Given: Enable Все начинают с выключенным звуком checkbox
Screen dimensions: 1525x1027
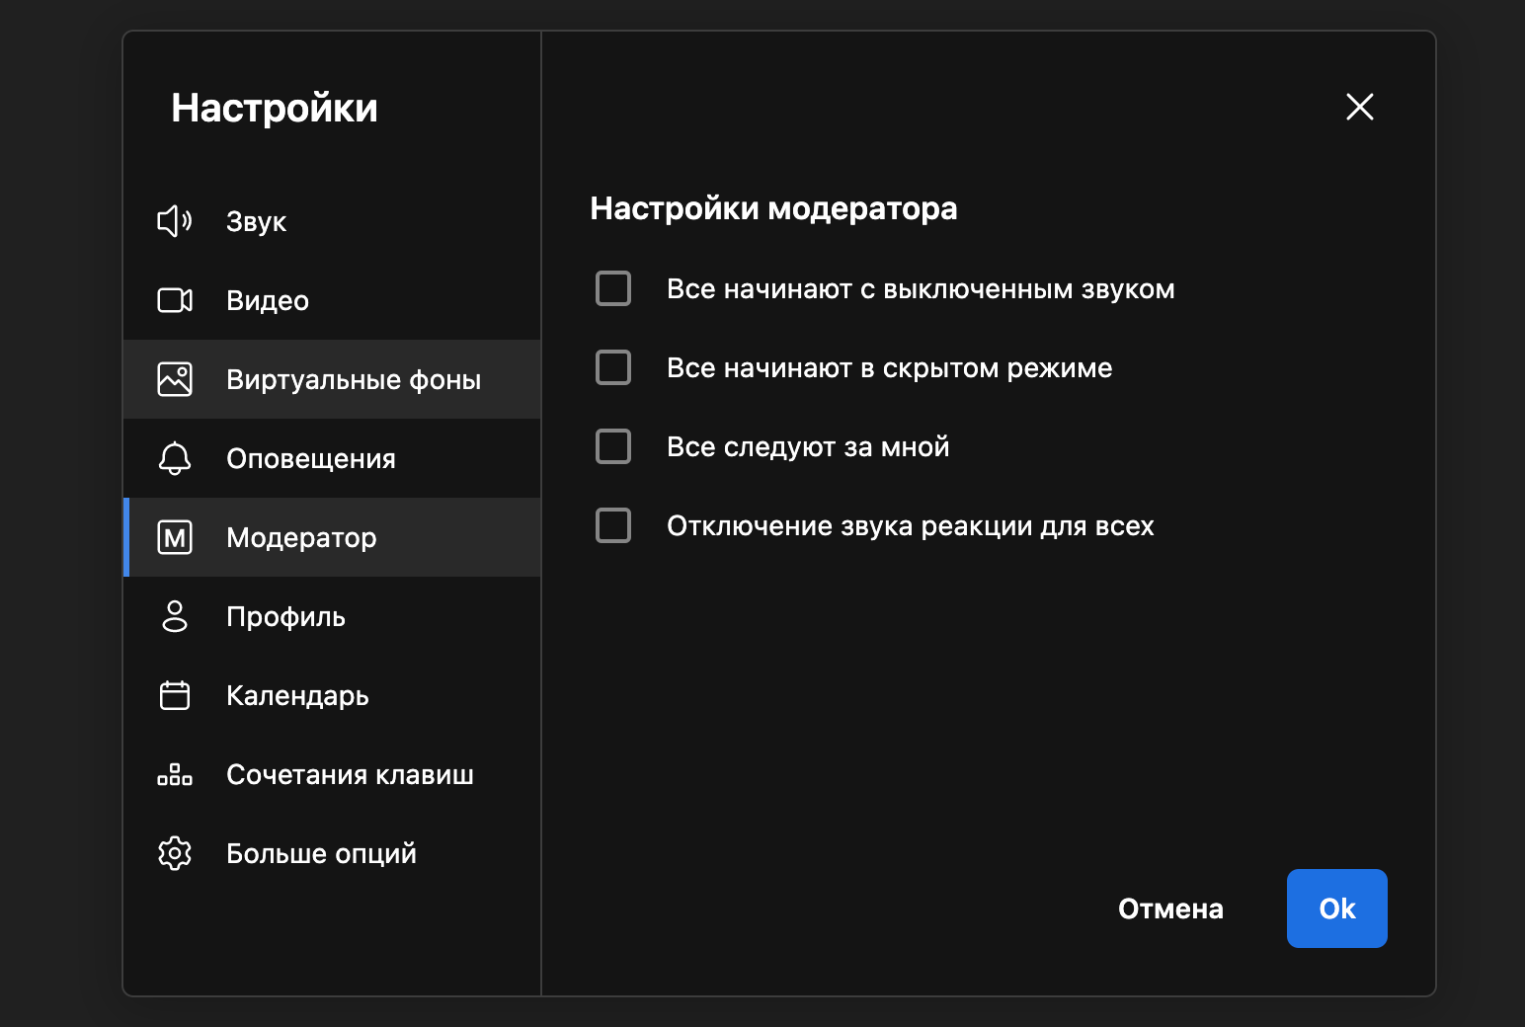Looking at the screenshot, I should (613, 288).
